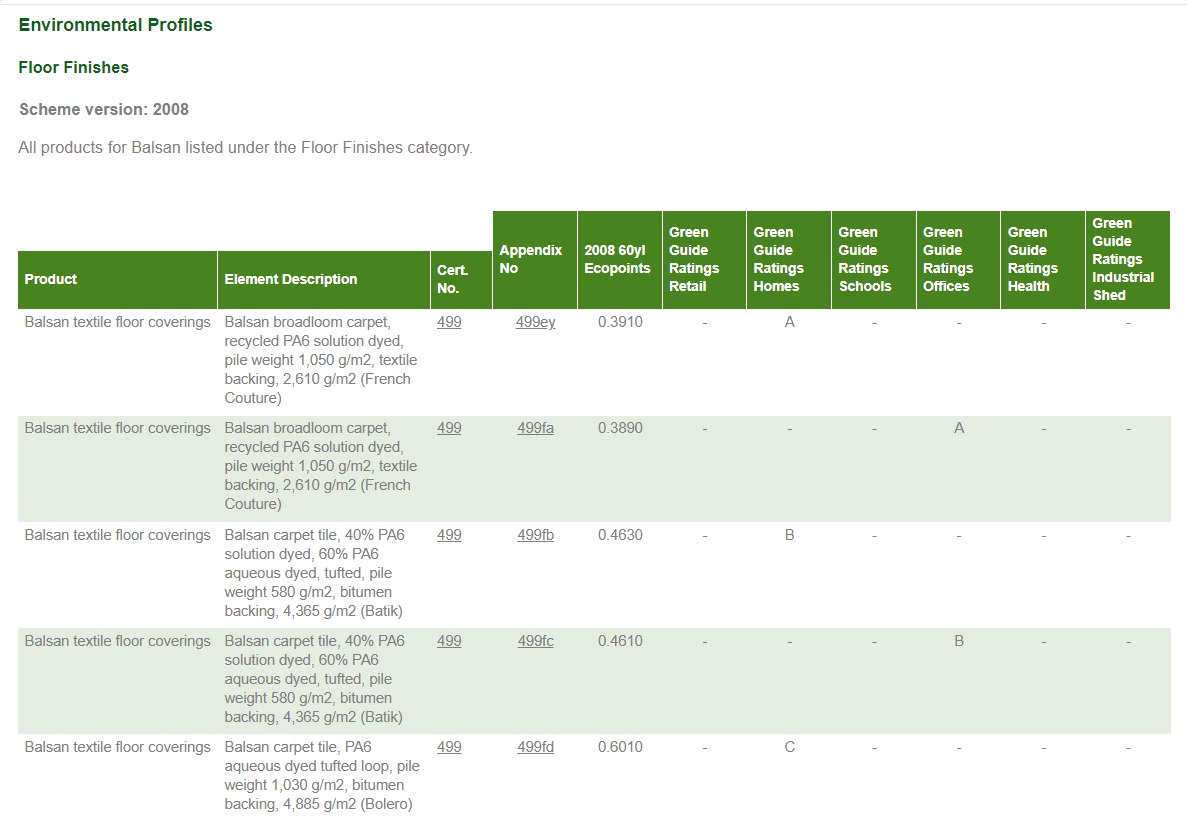Click the Floor Finishes subheading
Image resolution: width=1187 pixels, height=822 pixels.
(x=73, y=67)
